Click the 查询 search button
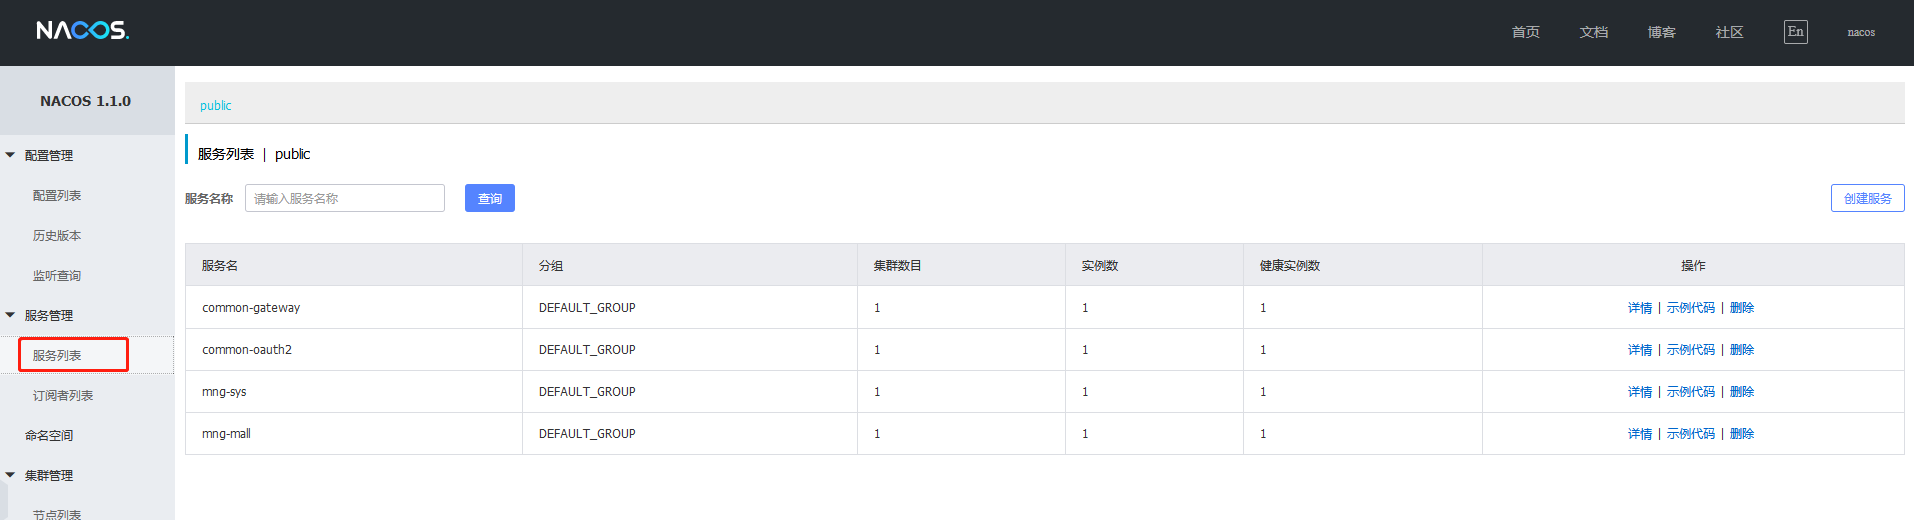 [x=490, y=198]
